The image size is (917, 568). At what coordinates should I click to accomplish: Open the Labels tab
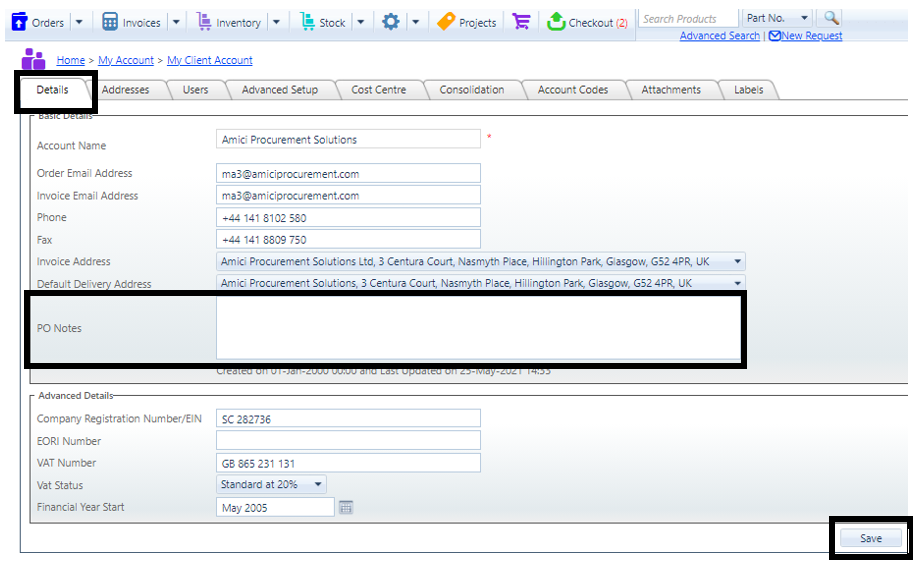click(749, 89)
